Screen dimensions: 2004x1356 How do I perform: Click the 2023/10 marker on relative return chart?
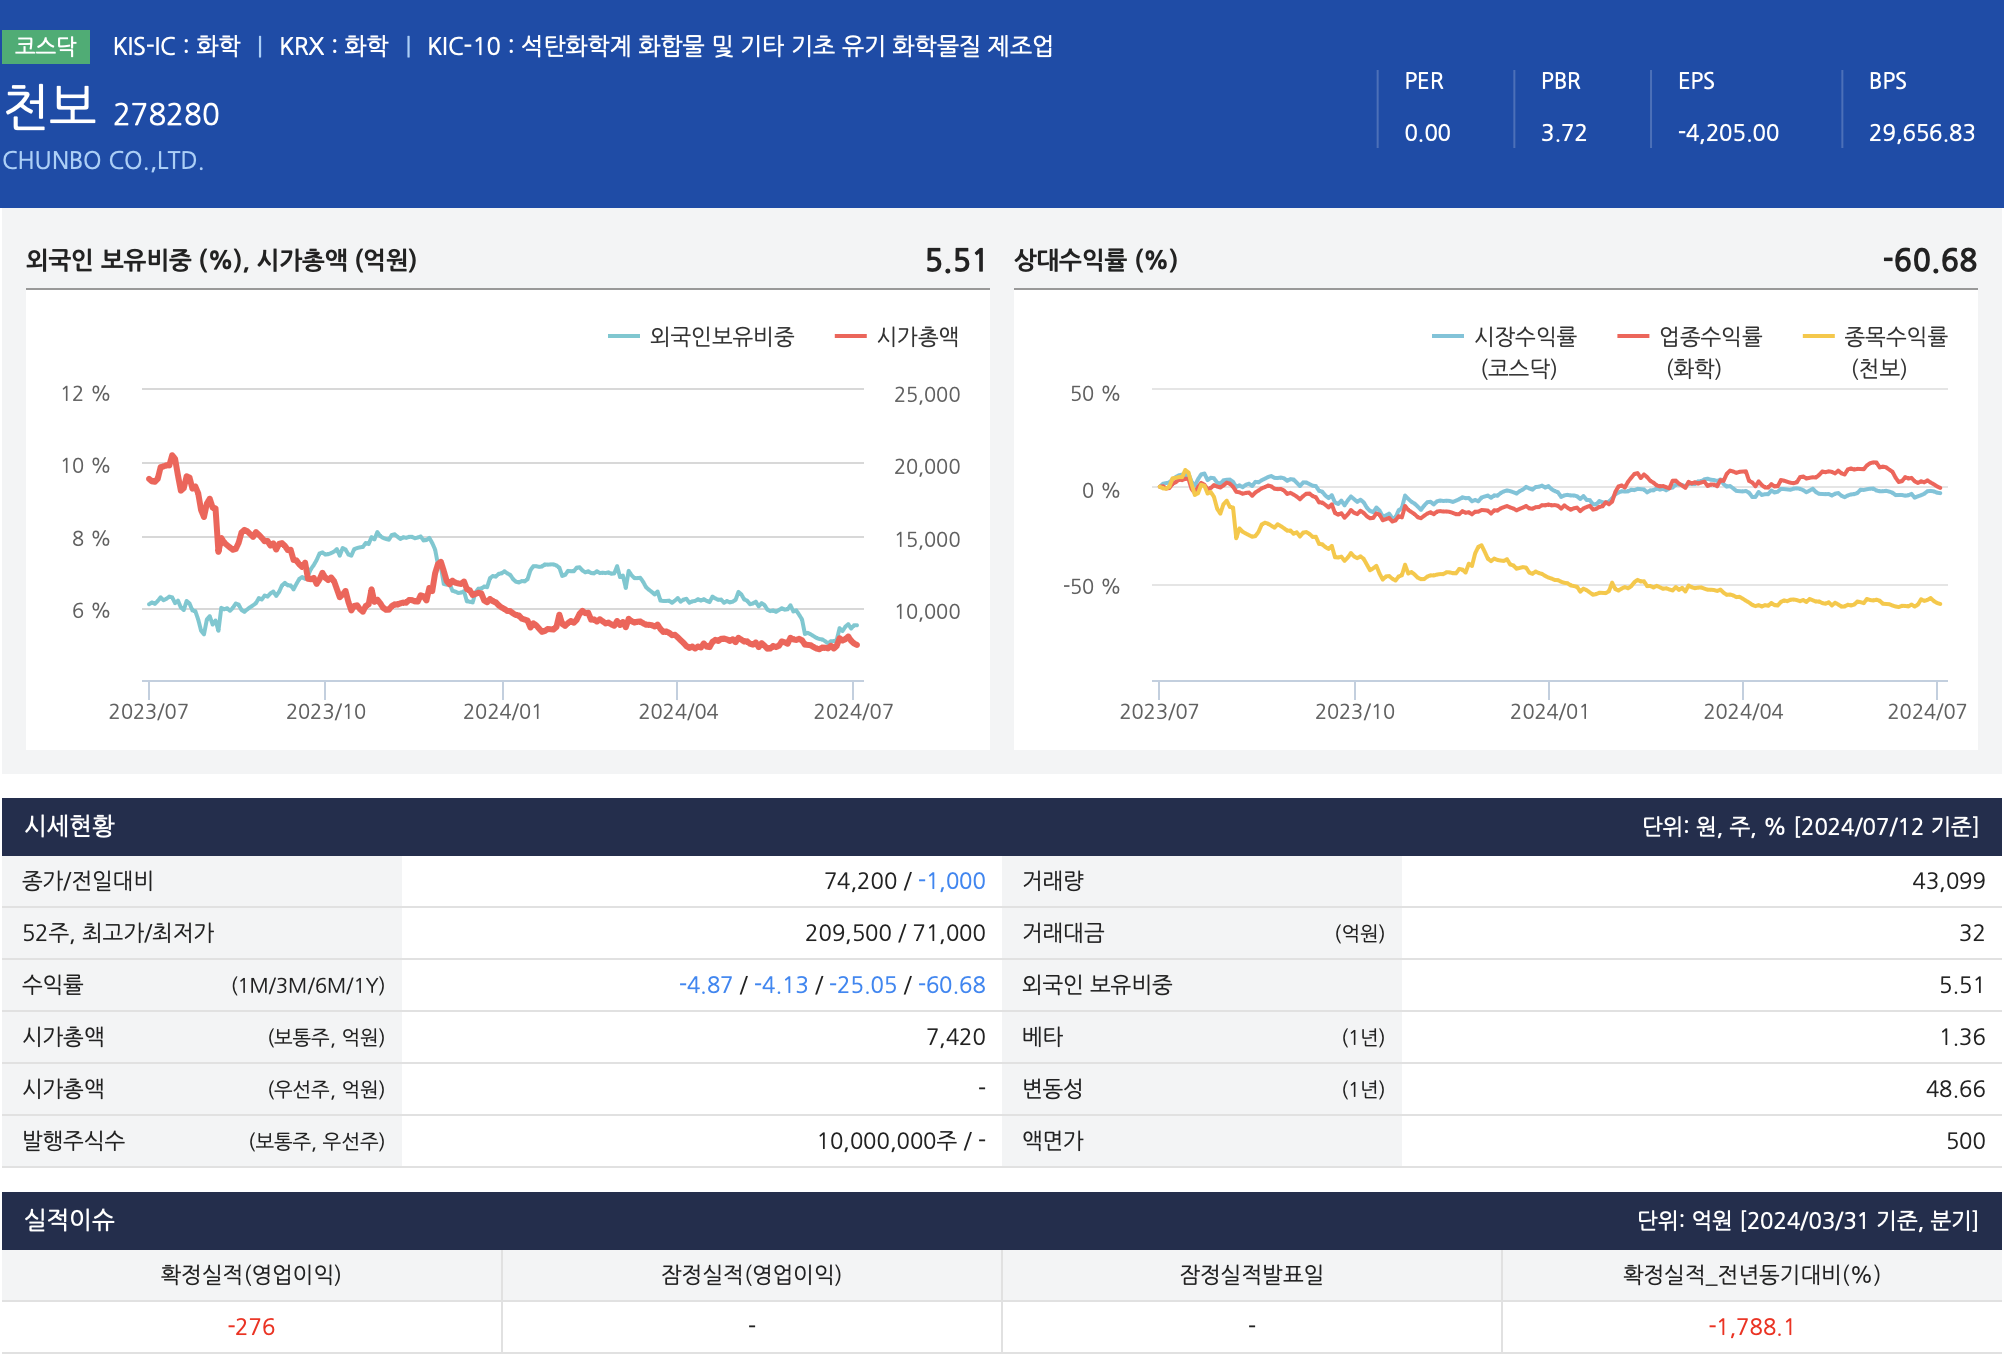[1354, 711]
